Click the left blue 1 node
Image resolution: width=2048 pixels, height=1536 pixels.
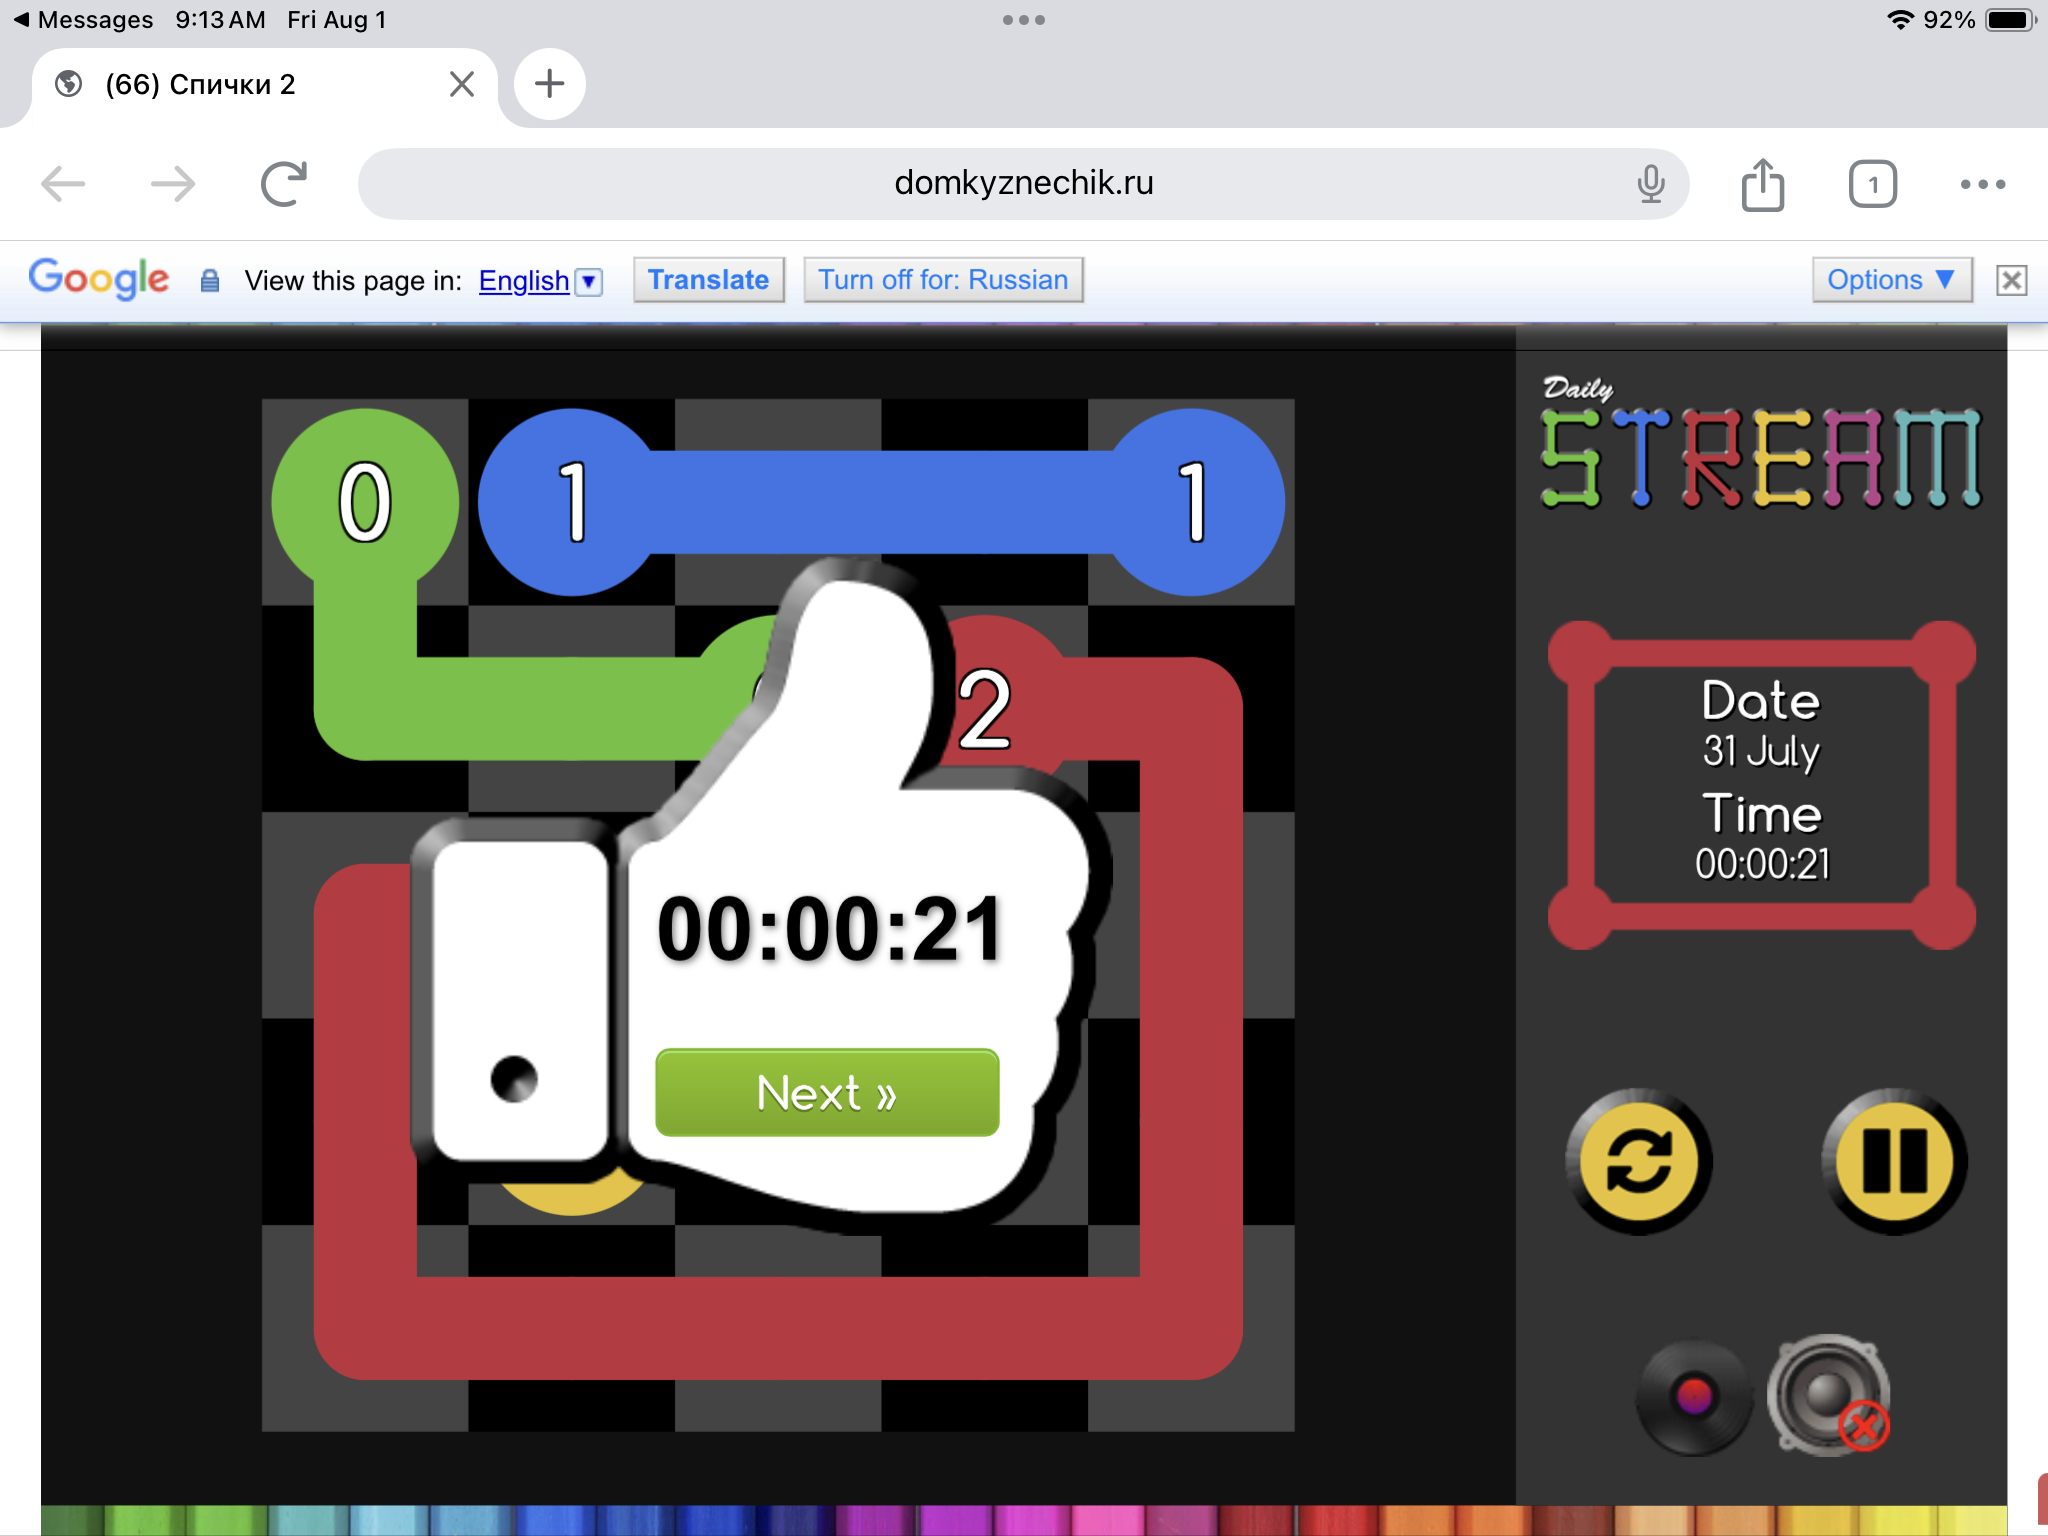[571, 502]
